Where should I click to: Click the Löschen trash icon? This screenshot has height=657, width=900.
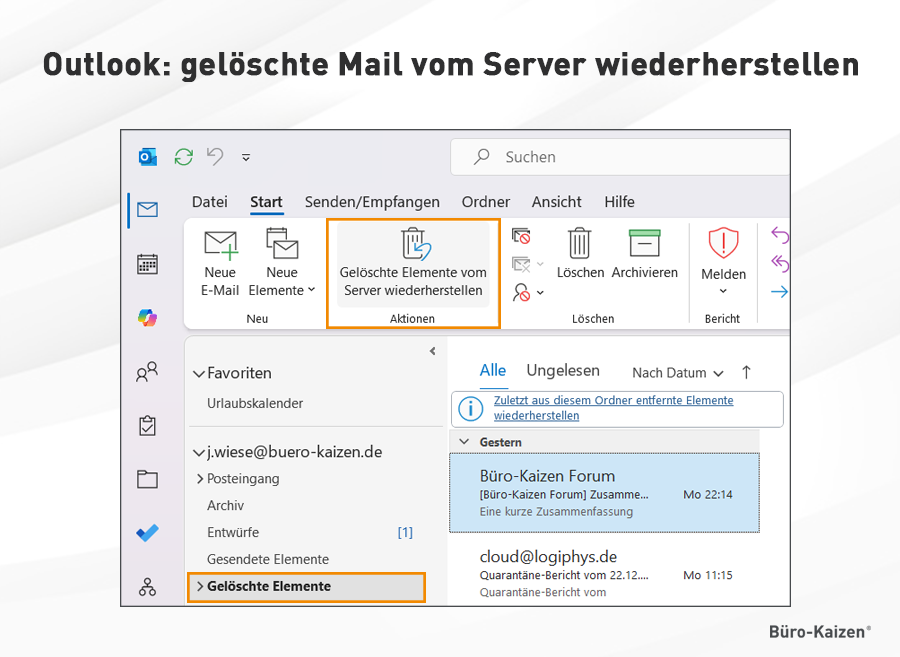(x=580, y=254)
